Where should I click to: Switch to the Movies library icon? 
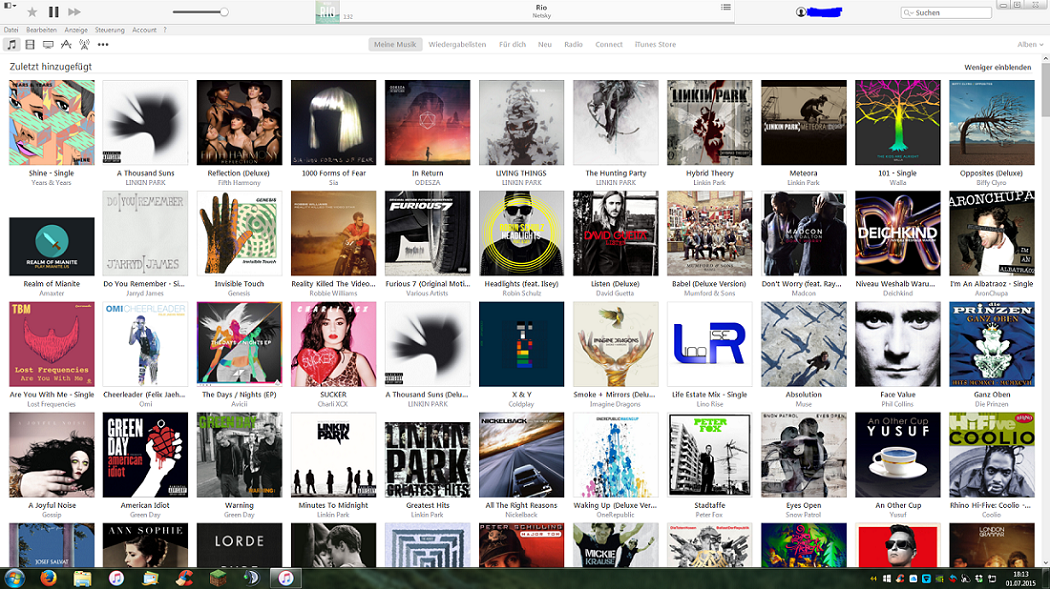click(29, 44)
